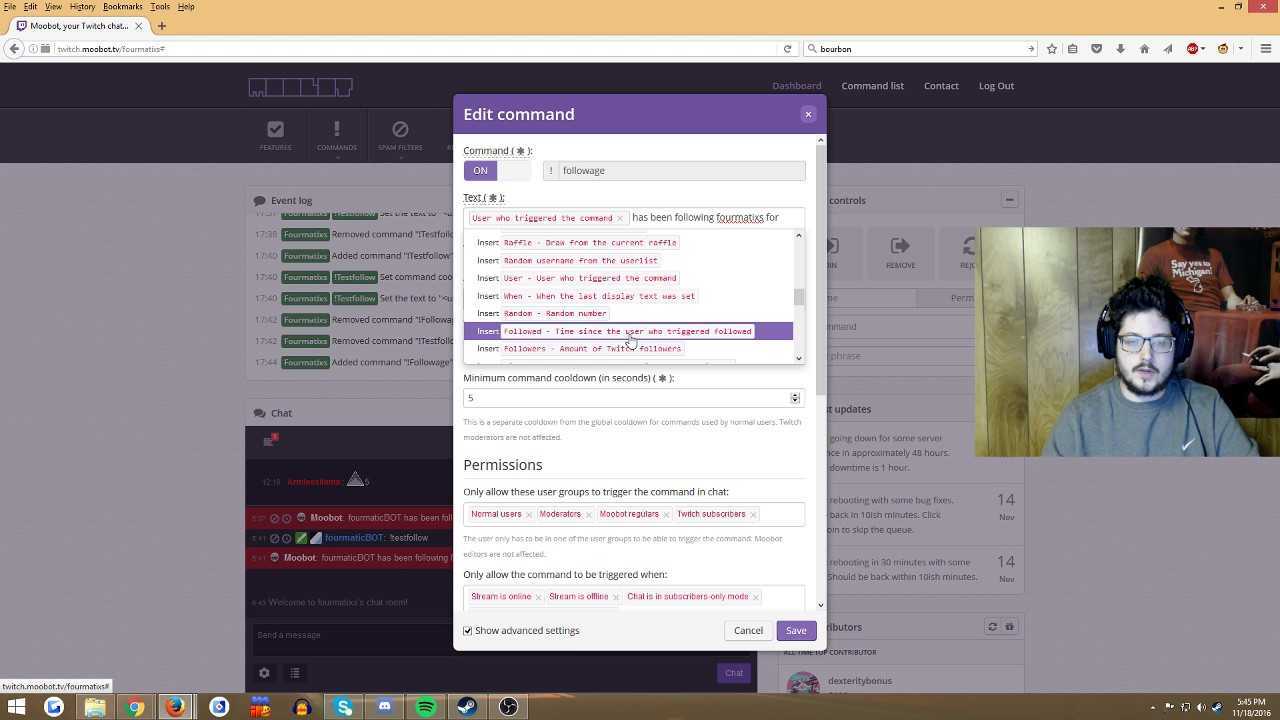This screenshot has height=720, width=1280.
Task: Open the History menu
Action: 82,6
